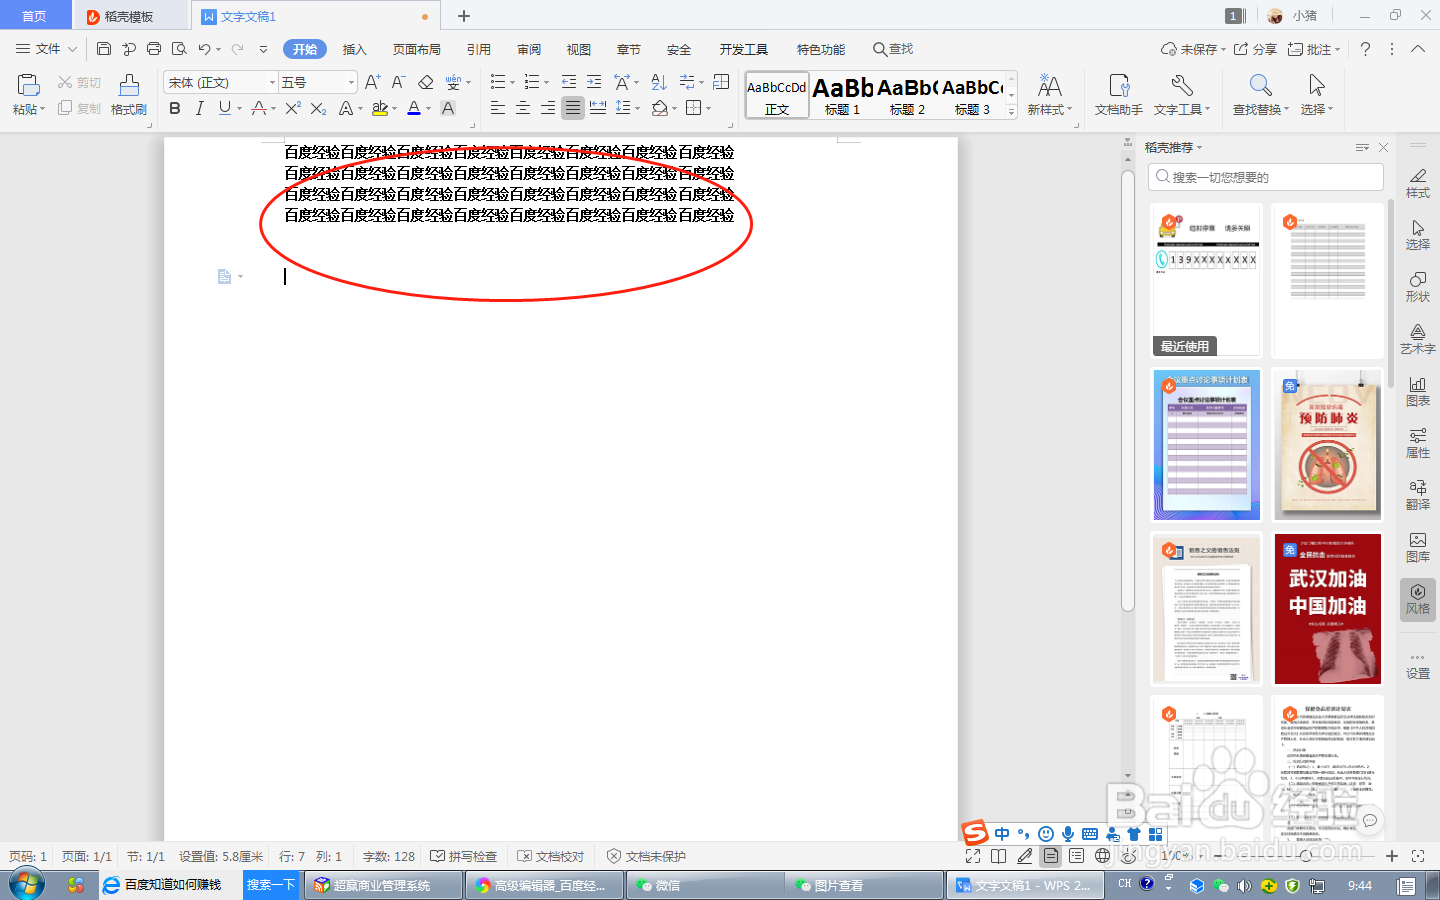Click the sort (A-Z) icon
This screenshot has width=1440, height=900.
pyautogui.click(x=658, y=82)
